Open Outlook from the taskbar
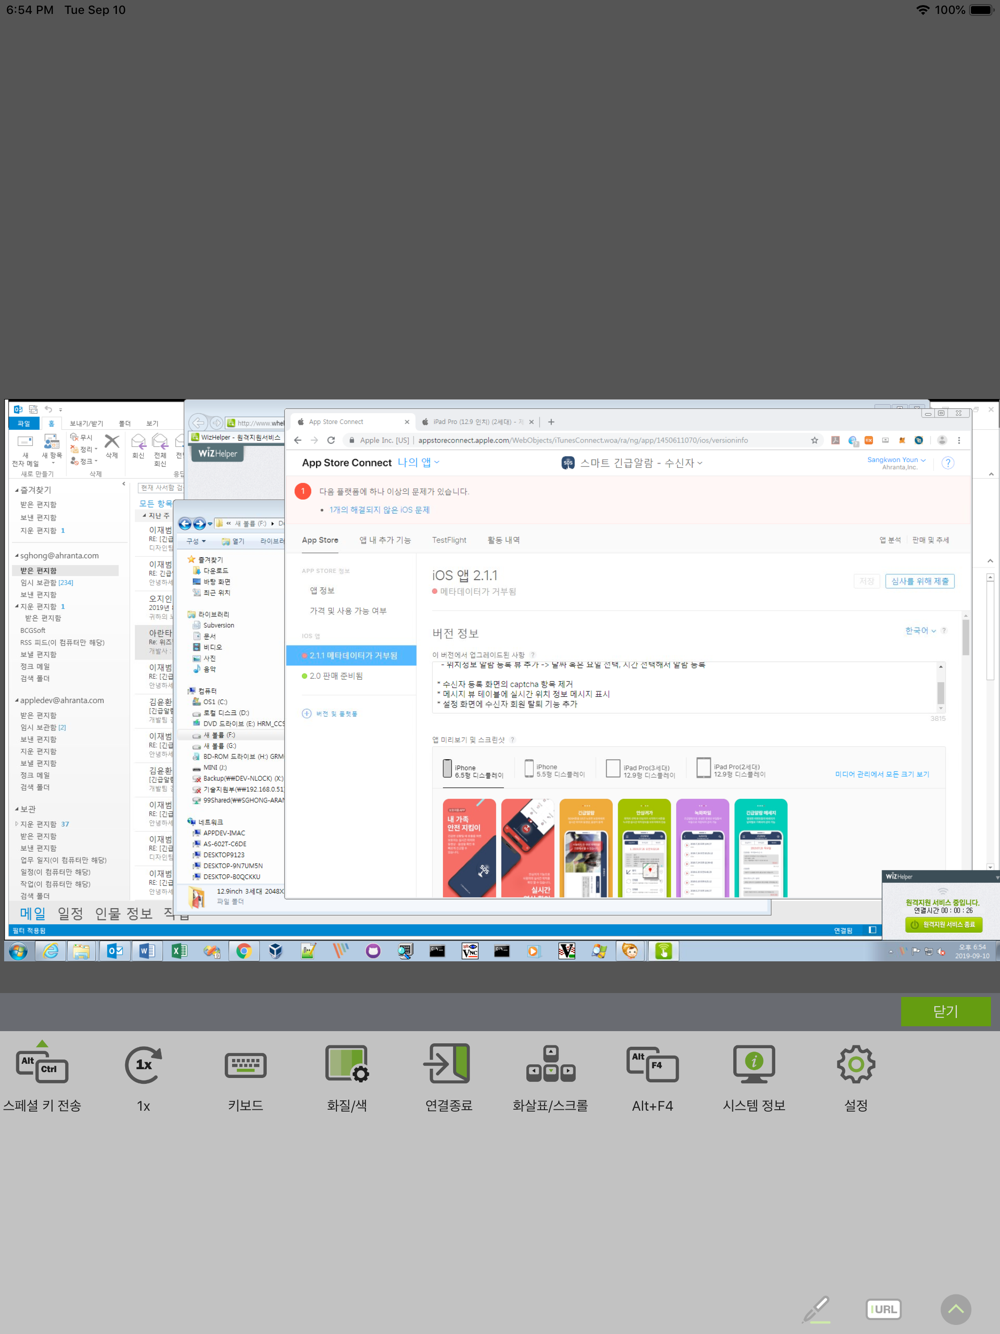The height and width of the screenshot is (1334, 1000). 114,951
